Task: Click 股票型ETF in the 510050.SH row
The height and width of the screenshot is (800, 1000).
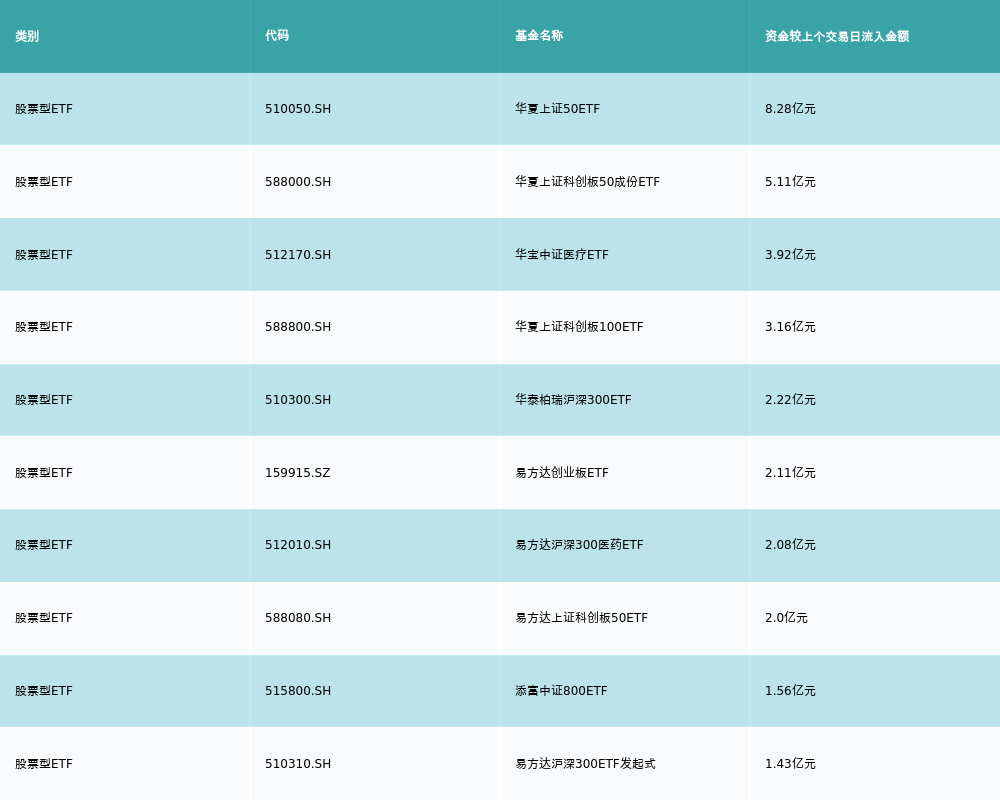Action: point(44,109)
